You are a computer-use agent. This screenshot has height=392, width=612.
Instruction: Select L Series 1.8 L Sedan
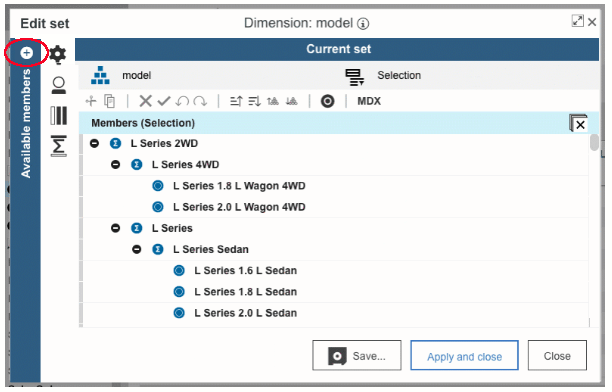point(246,292)
